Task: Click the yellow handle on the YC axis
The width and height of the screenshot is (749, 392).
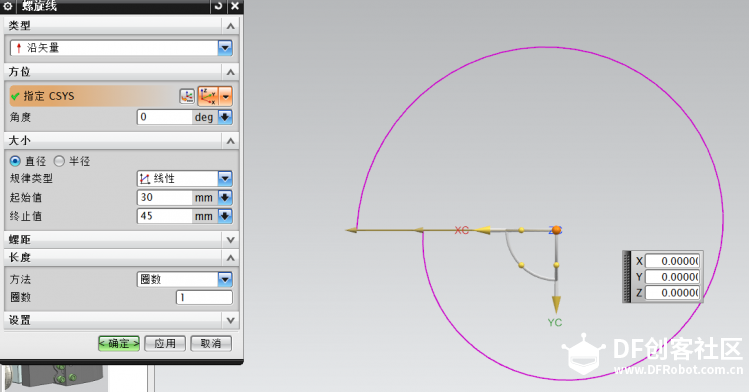Action: point(556,265)
